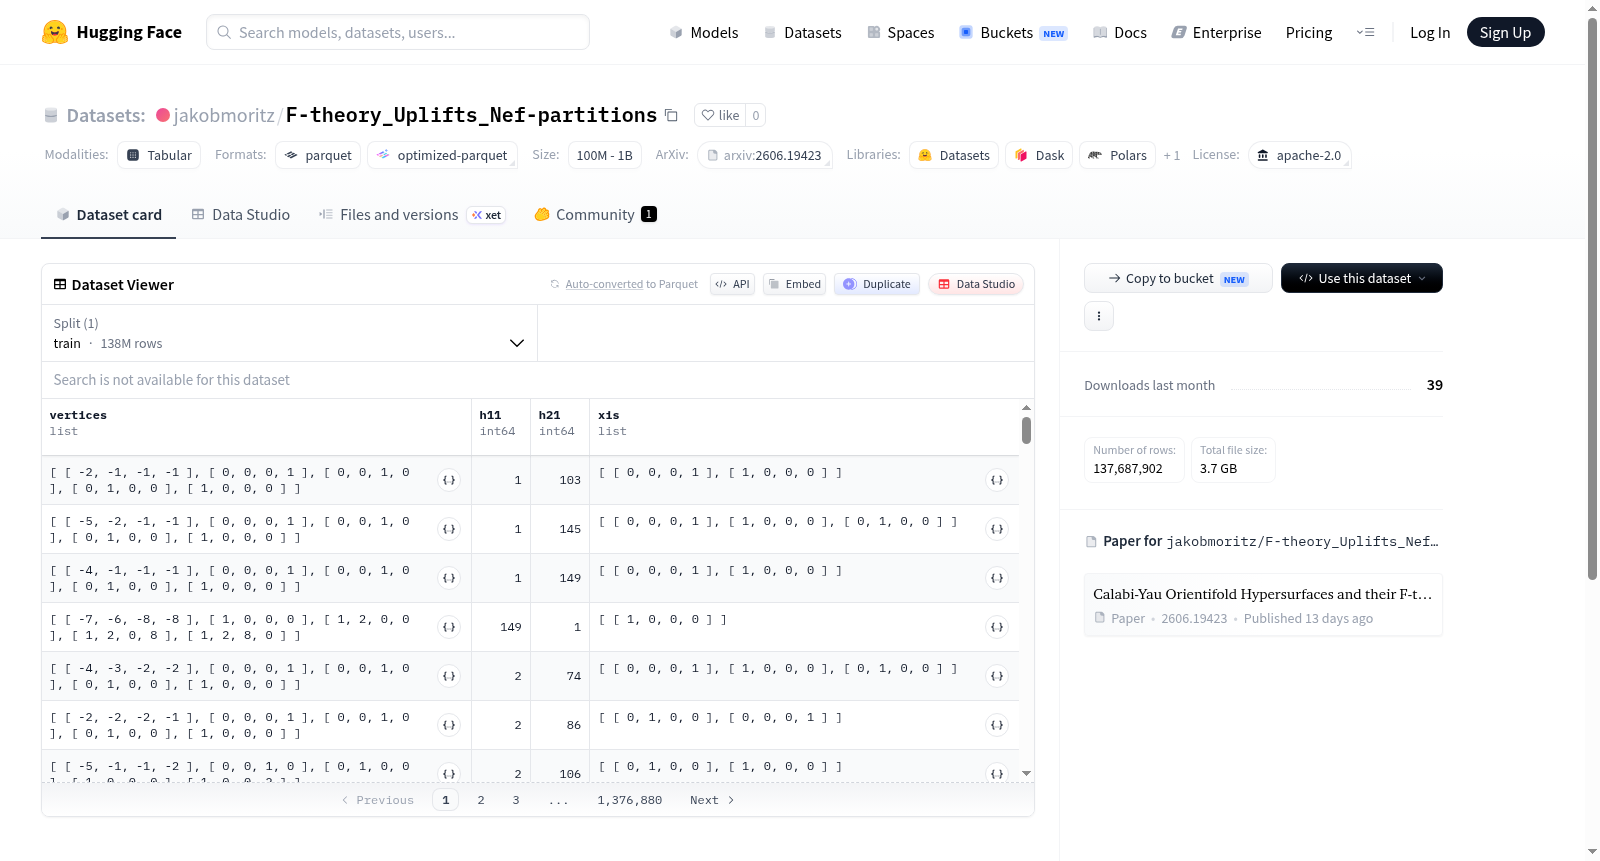The width and height of the screenshot is (1600, 861).
Task: Open the Buckets nav item
Action: (1013, 32)
